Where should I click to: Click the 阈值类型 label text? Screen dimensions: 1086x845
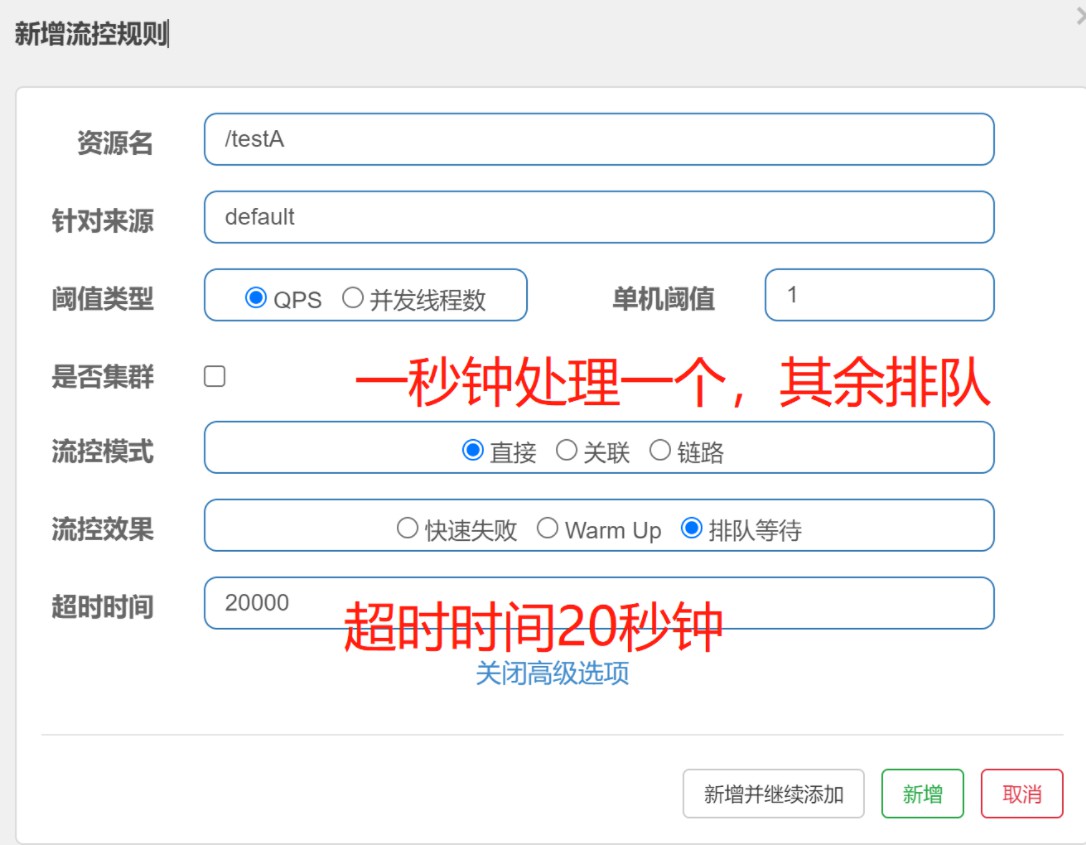[x=103, y=299]
